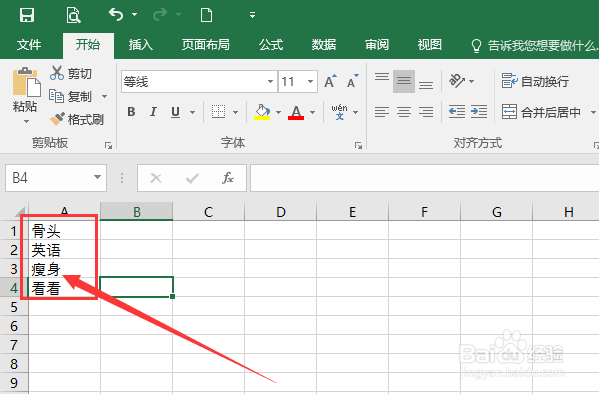Expand the 粘贴 options dropdown arrow
The width and height of the screenshot is (599, 394).
(26, 122)
